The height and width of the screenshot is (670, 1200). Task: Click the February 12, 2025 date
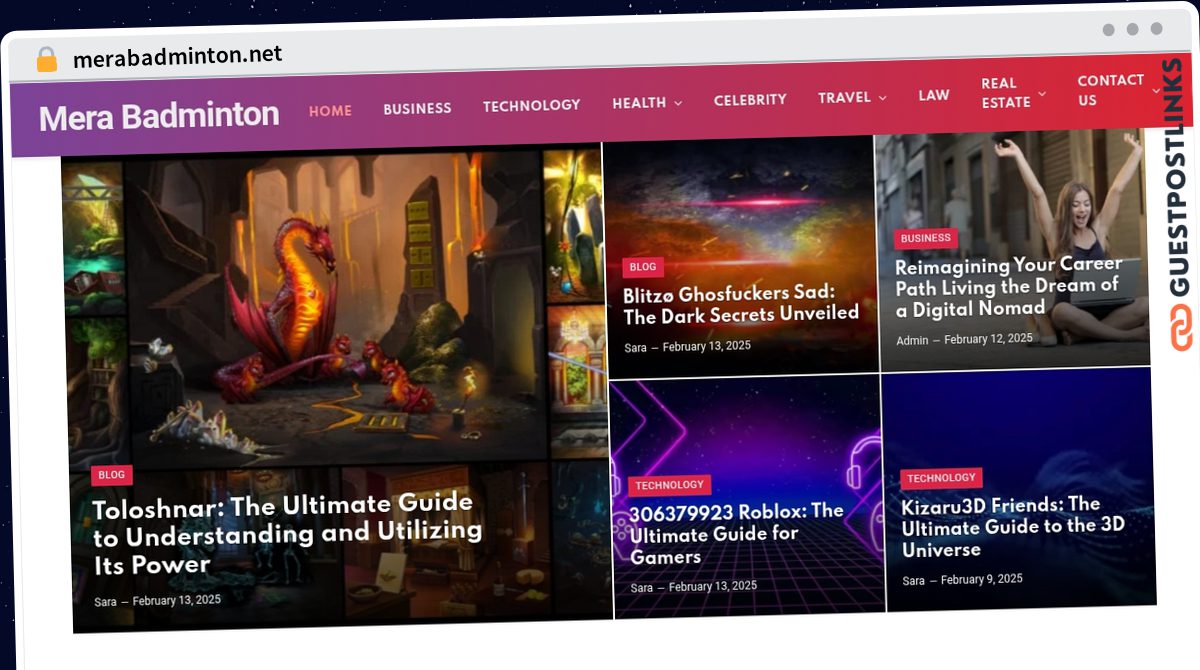coord(988,339)
